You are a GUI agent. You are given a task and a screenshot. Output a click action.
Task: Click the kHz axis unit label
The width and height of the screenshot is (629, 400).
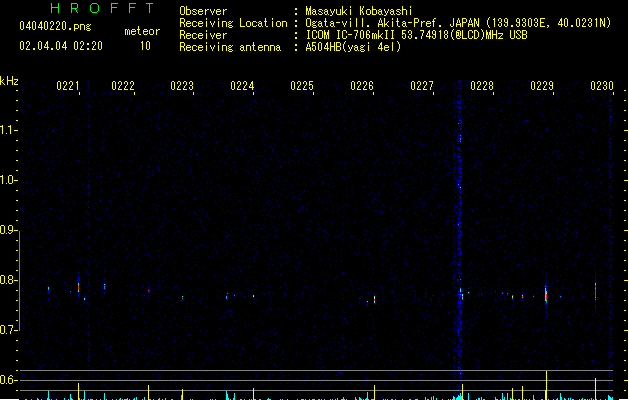coord(9,81)
